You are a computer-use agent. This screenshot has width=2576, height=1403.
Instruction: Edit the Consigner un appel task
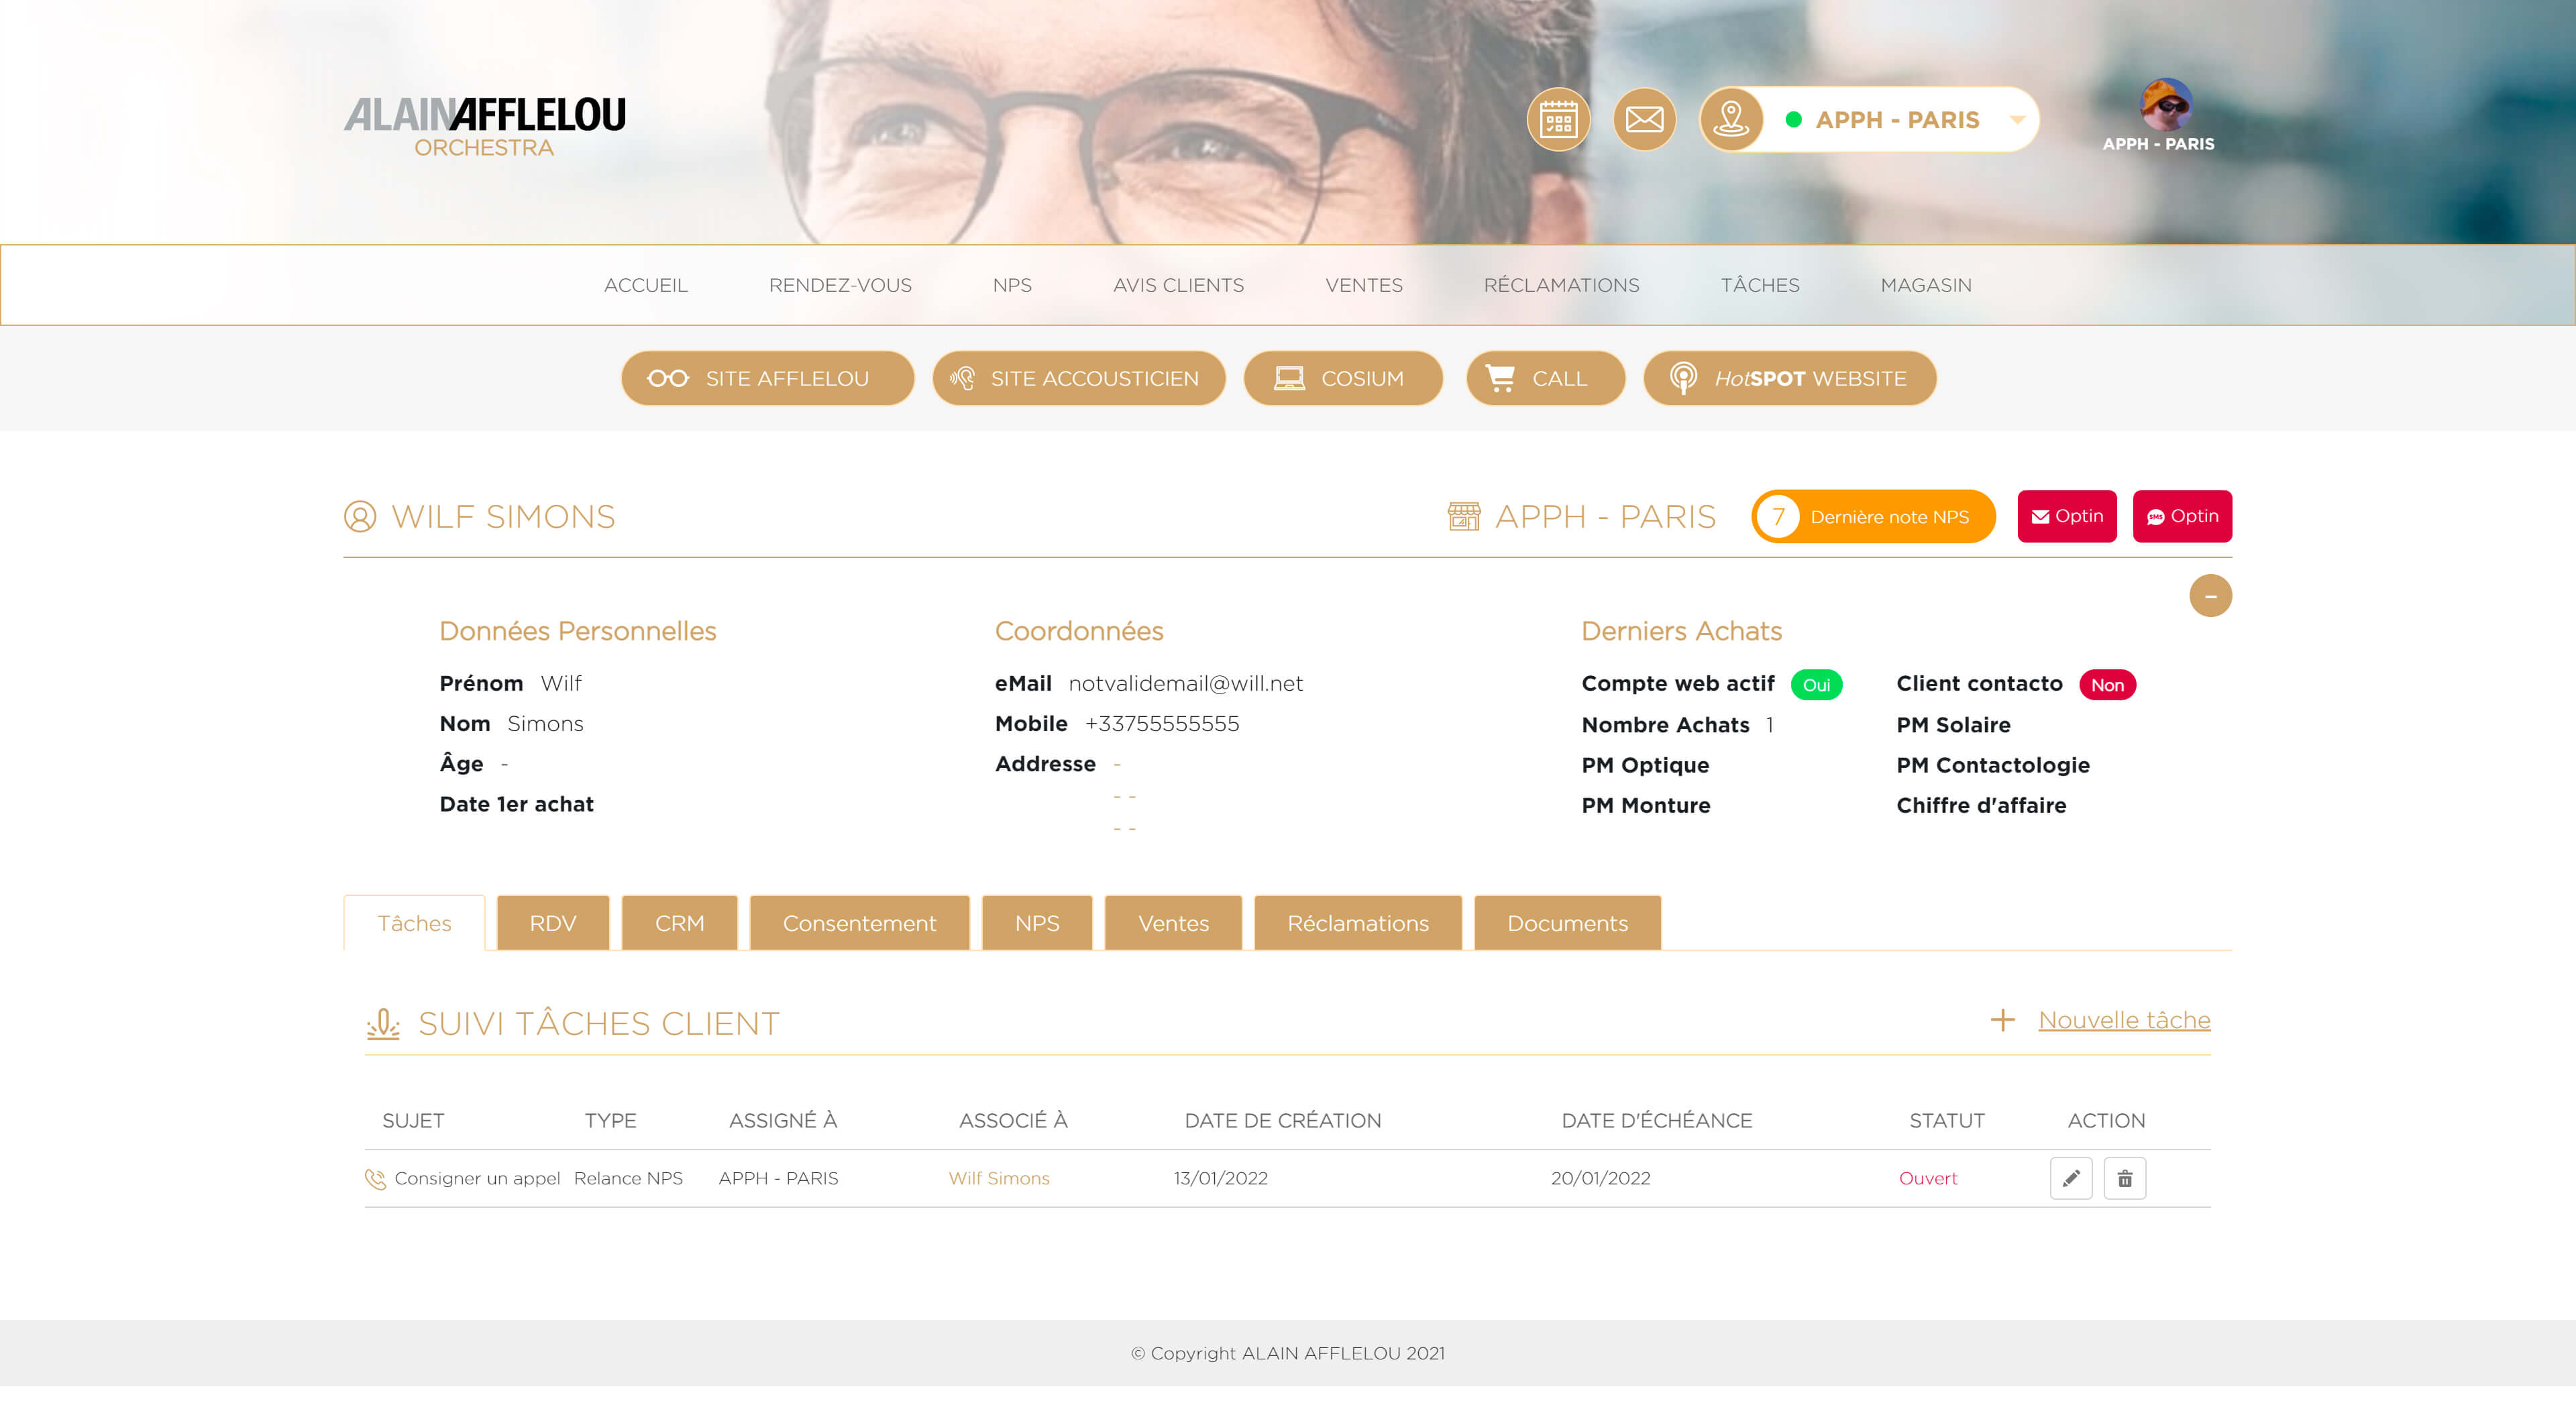pyautogui.click(x=2070, y=1178)
